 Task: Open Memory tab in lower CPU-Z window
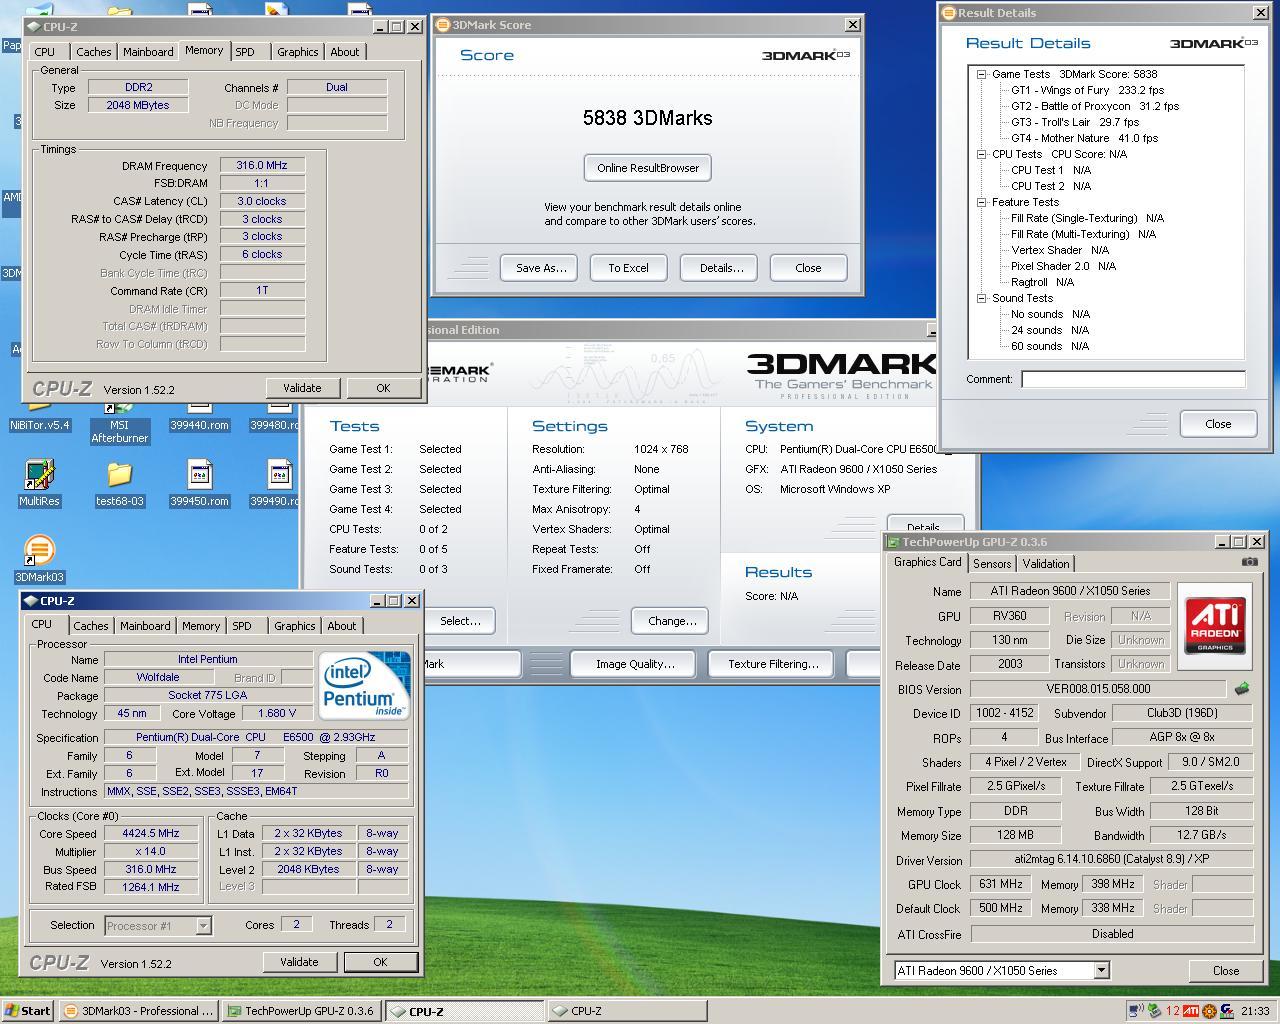(200, 626)
